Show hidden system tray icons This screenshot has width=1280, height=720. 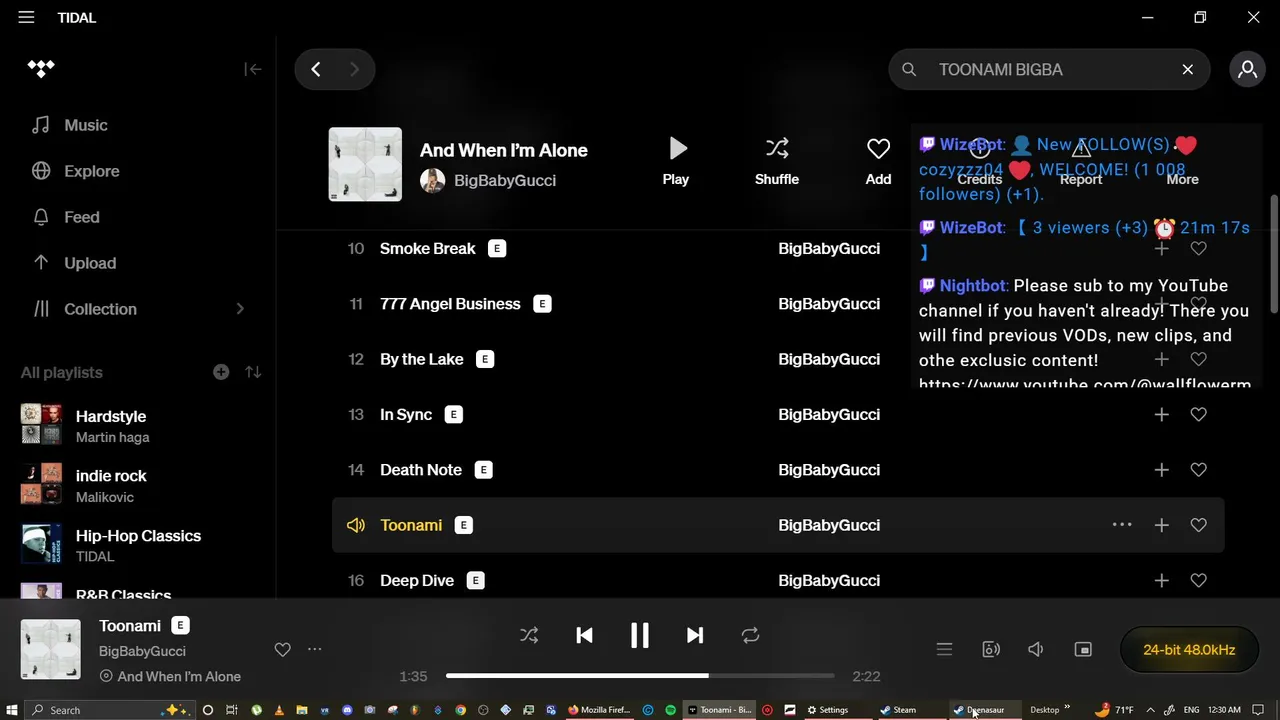click(x=1150, y=710)
